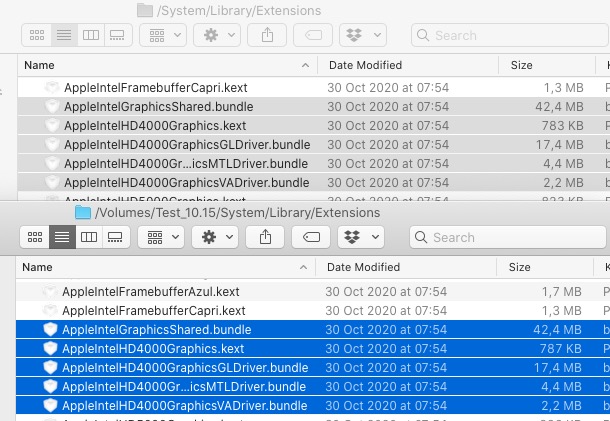Select AppleIntelHD4000Gr...icsMTLDriver.bundle in top window
This screenshot has height=421, width=610.
pyautogui.click(x=314, y=164)
